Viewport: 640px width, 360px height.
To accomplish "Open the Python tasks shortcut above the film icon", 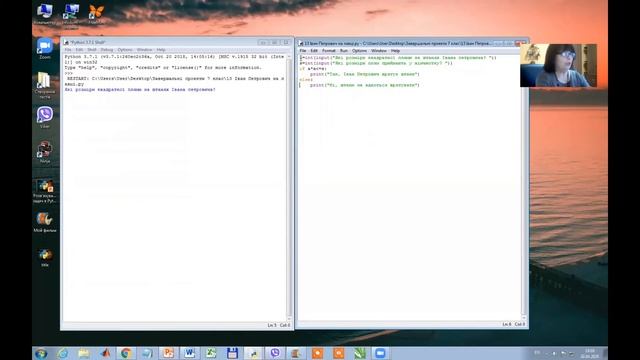I will pos(45,191).
